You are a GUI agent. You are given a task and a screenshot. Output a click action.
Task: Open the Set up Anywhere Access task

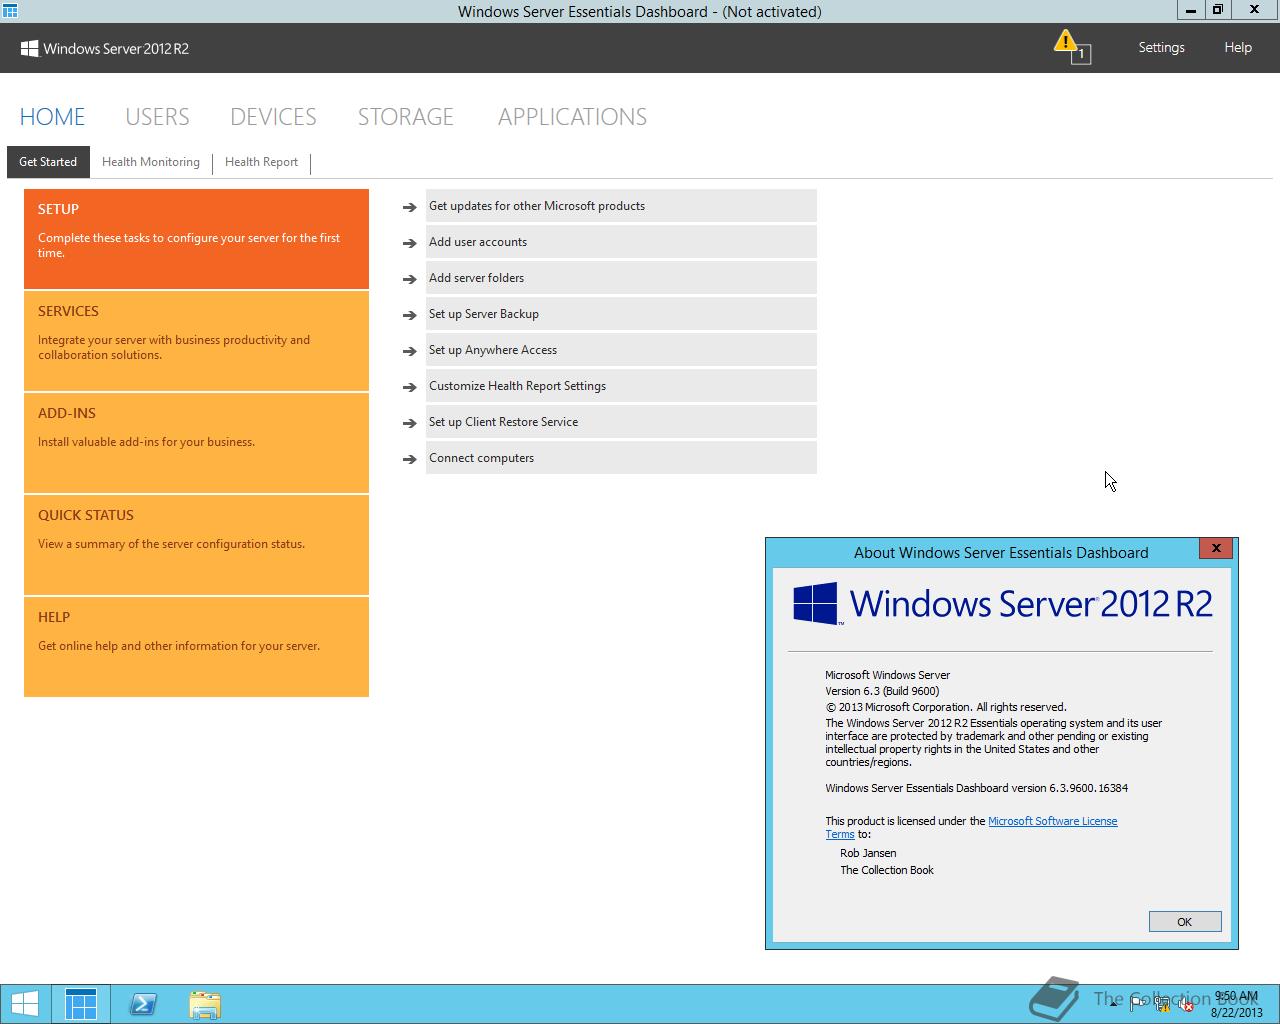(x=621, y=350)
